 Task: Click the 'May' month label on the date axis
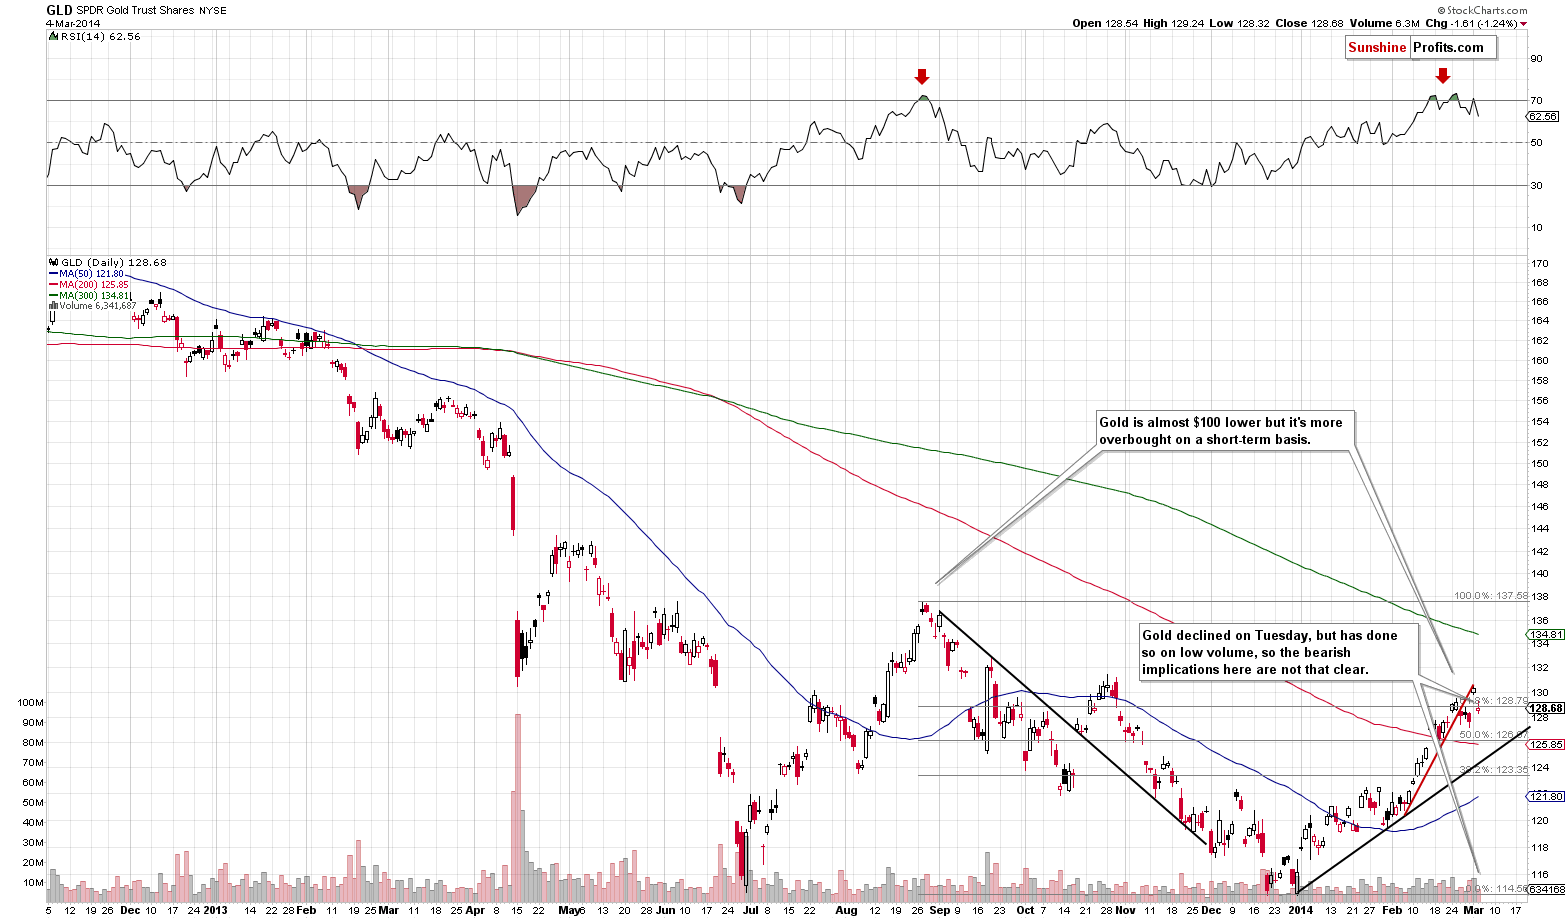tap(568, 910)
